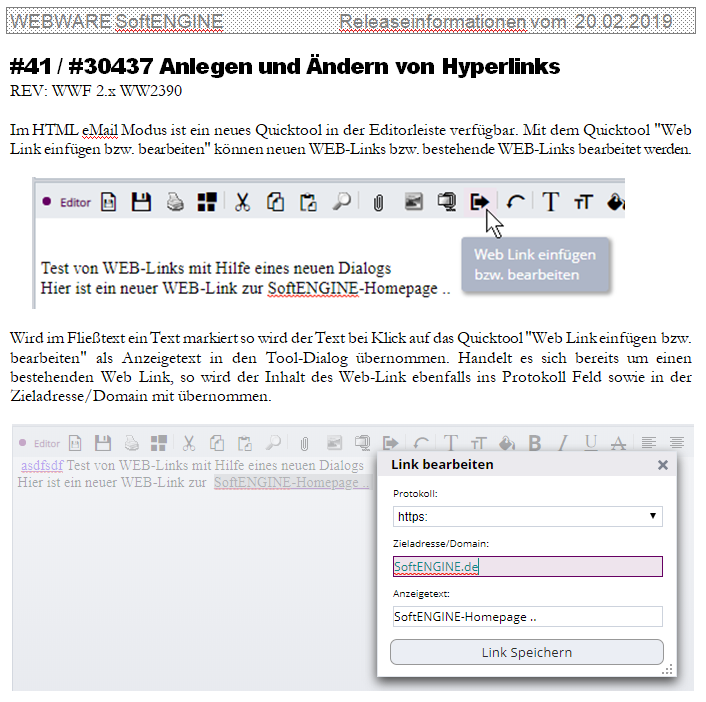Open the Protokoll https: dropdown
This screenshot has height=702, width=706.
click(527, 516)
